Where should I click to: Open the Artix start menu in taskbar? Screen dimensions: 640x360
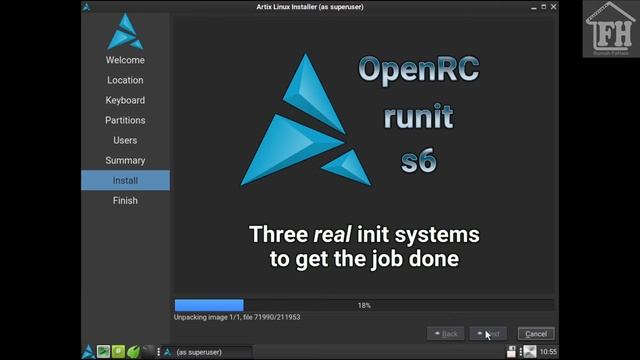point(88,351)
